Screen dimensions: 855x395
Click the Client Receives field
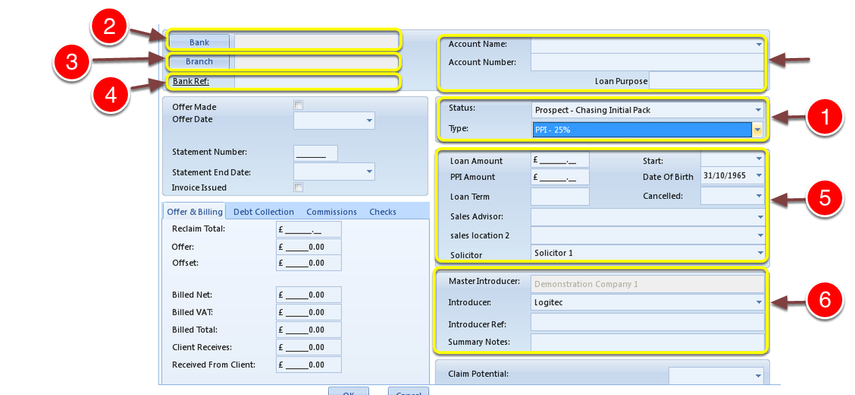[x=309, y=347]
